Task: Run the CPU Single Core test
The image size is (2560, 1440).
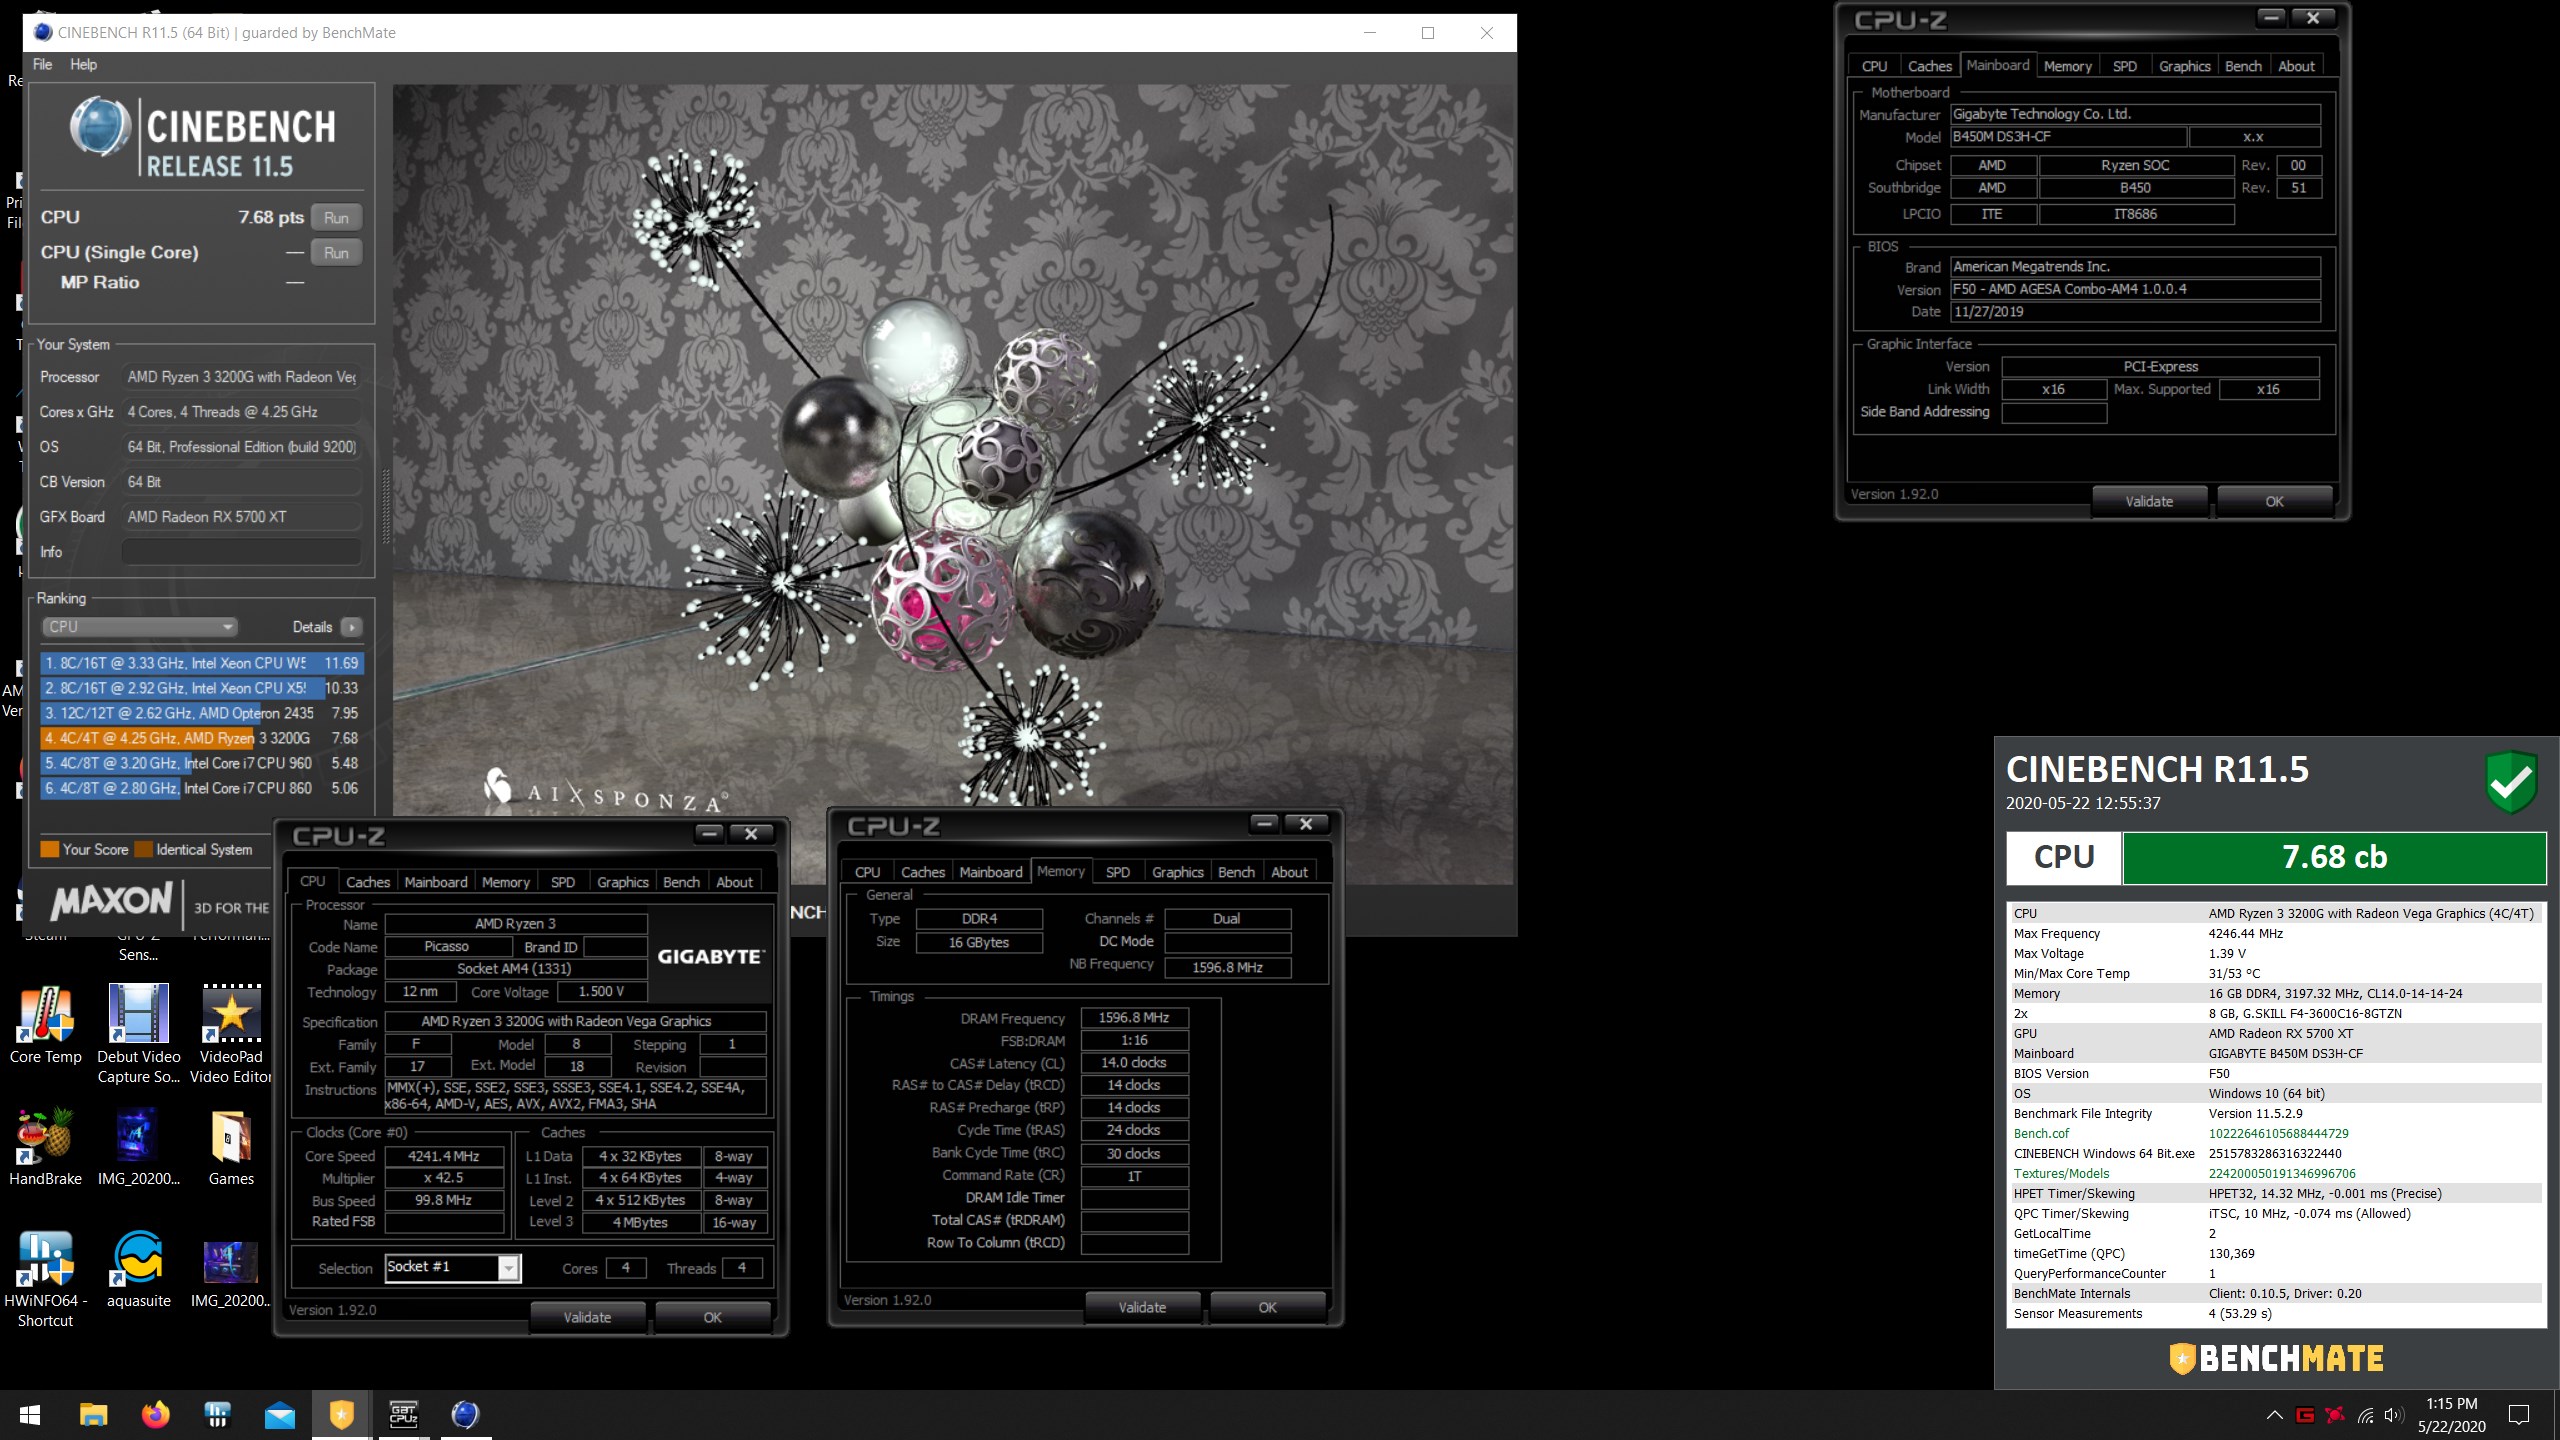Action: (336, 253)
